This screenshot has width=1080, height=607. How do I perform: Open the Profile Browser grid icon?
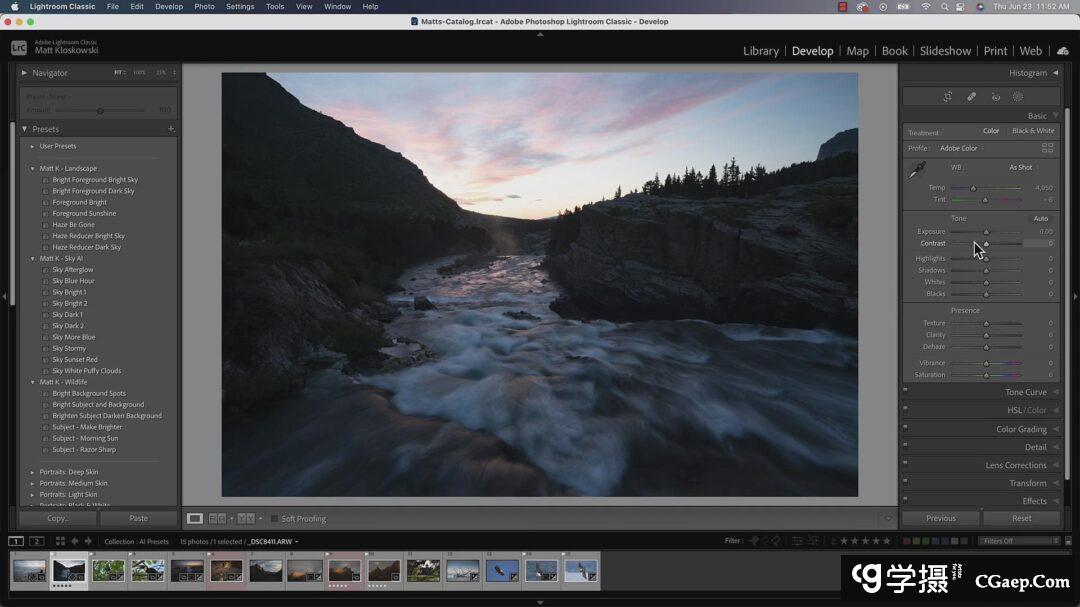[x=1047, y=148]
